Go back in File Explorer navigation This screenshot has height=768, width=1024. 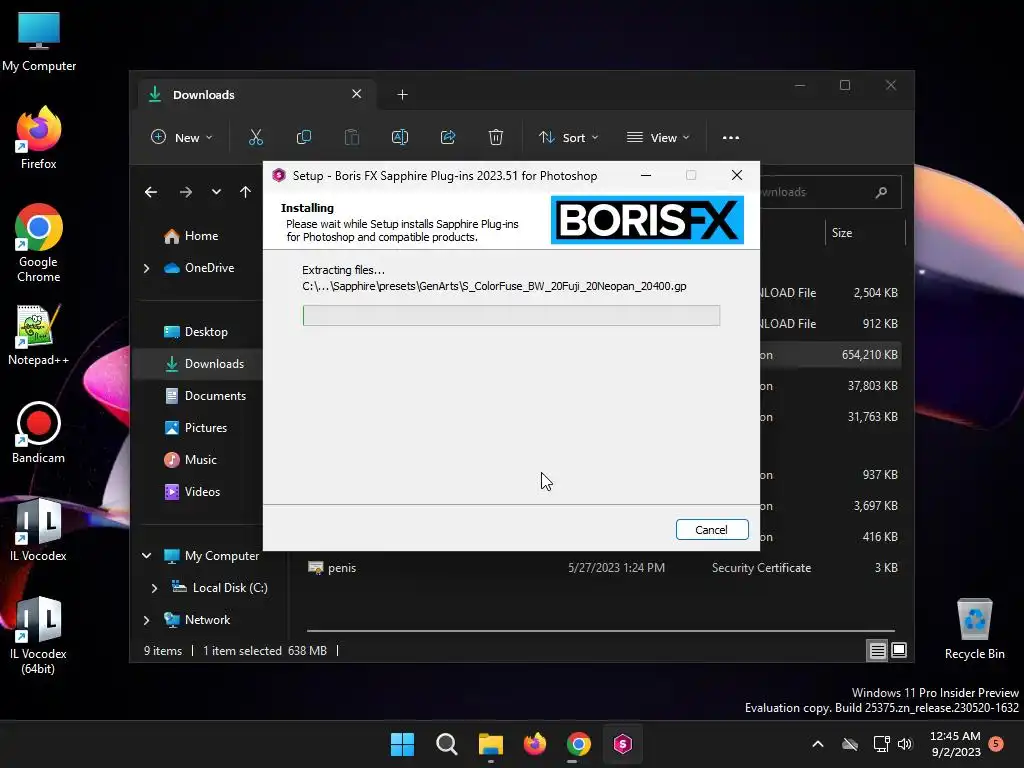point(151,192)
